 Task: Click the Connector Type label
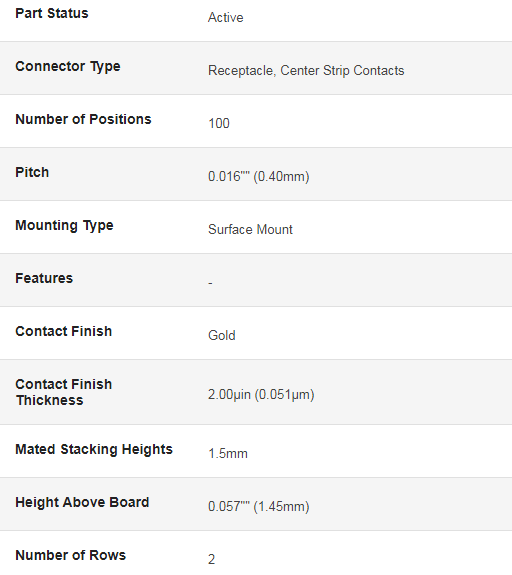[x=68, y=67]
